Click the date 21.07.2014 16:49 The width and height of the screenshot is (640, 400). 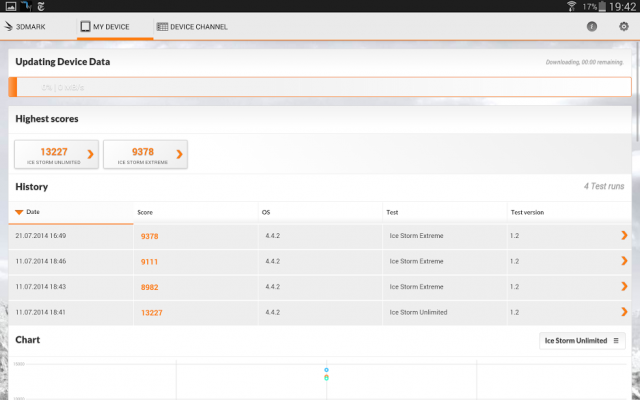[x=41, y=236]
